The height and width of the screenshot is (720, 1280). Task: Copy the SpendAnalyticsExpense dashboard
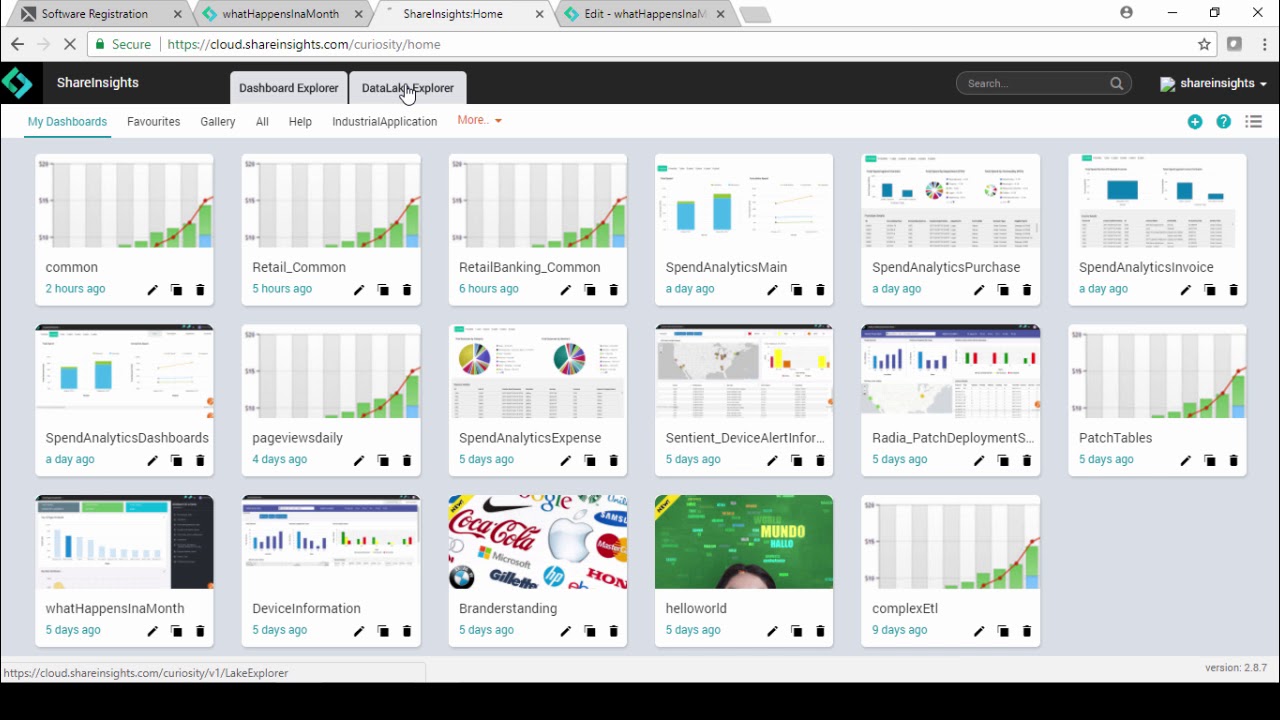click(x=590, y=461)
